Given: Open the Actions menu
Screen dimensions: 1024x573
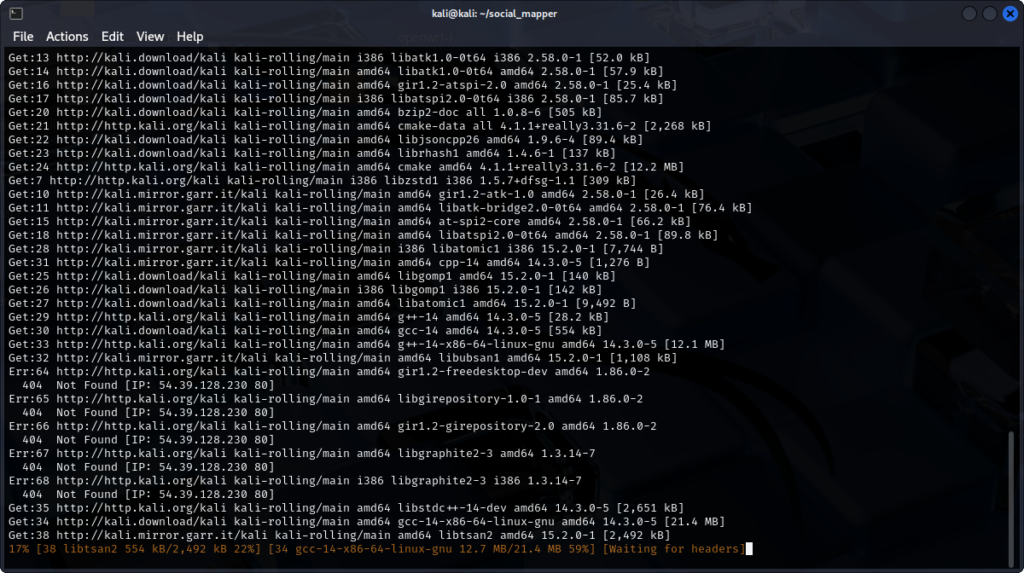Looking at the screenshot, I should [x=67, y=37].
